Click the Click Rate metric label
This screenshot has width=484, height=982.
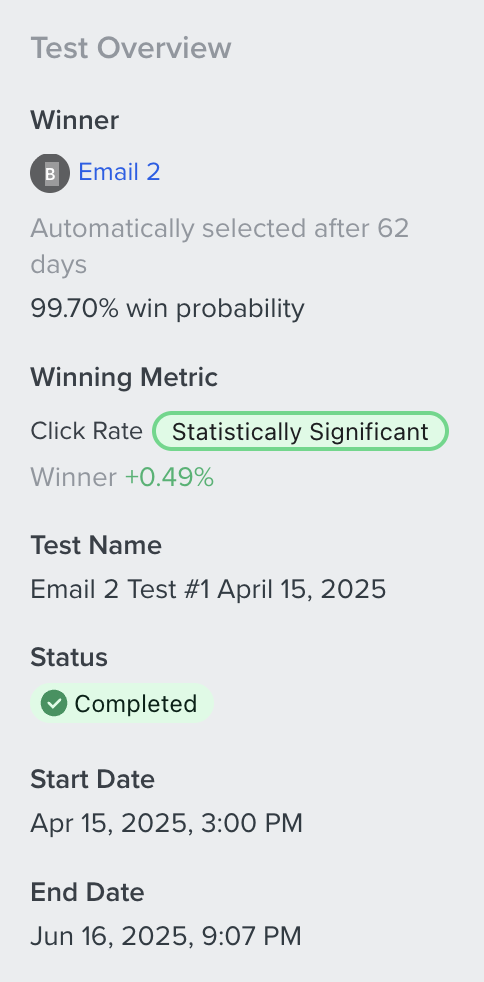pos(86,431)
